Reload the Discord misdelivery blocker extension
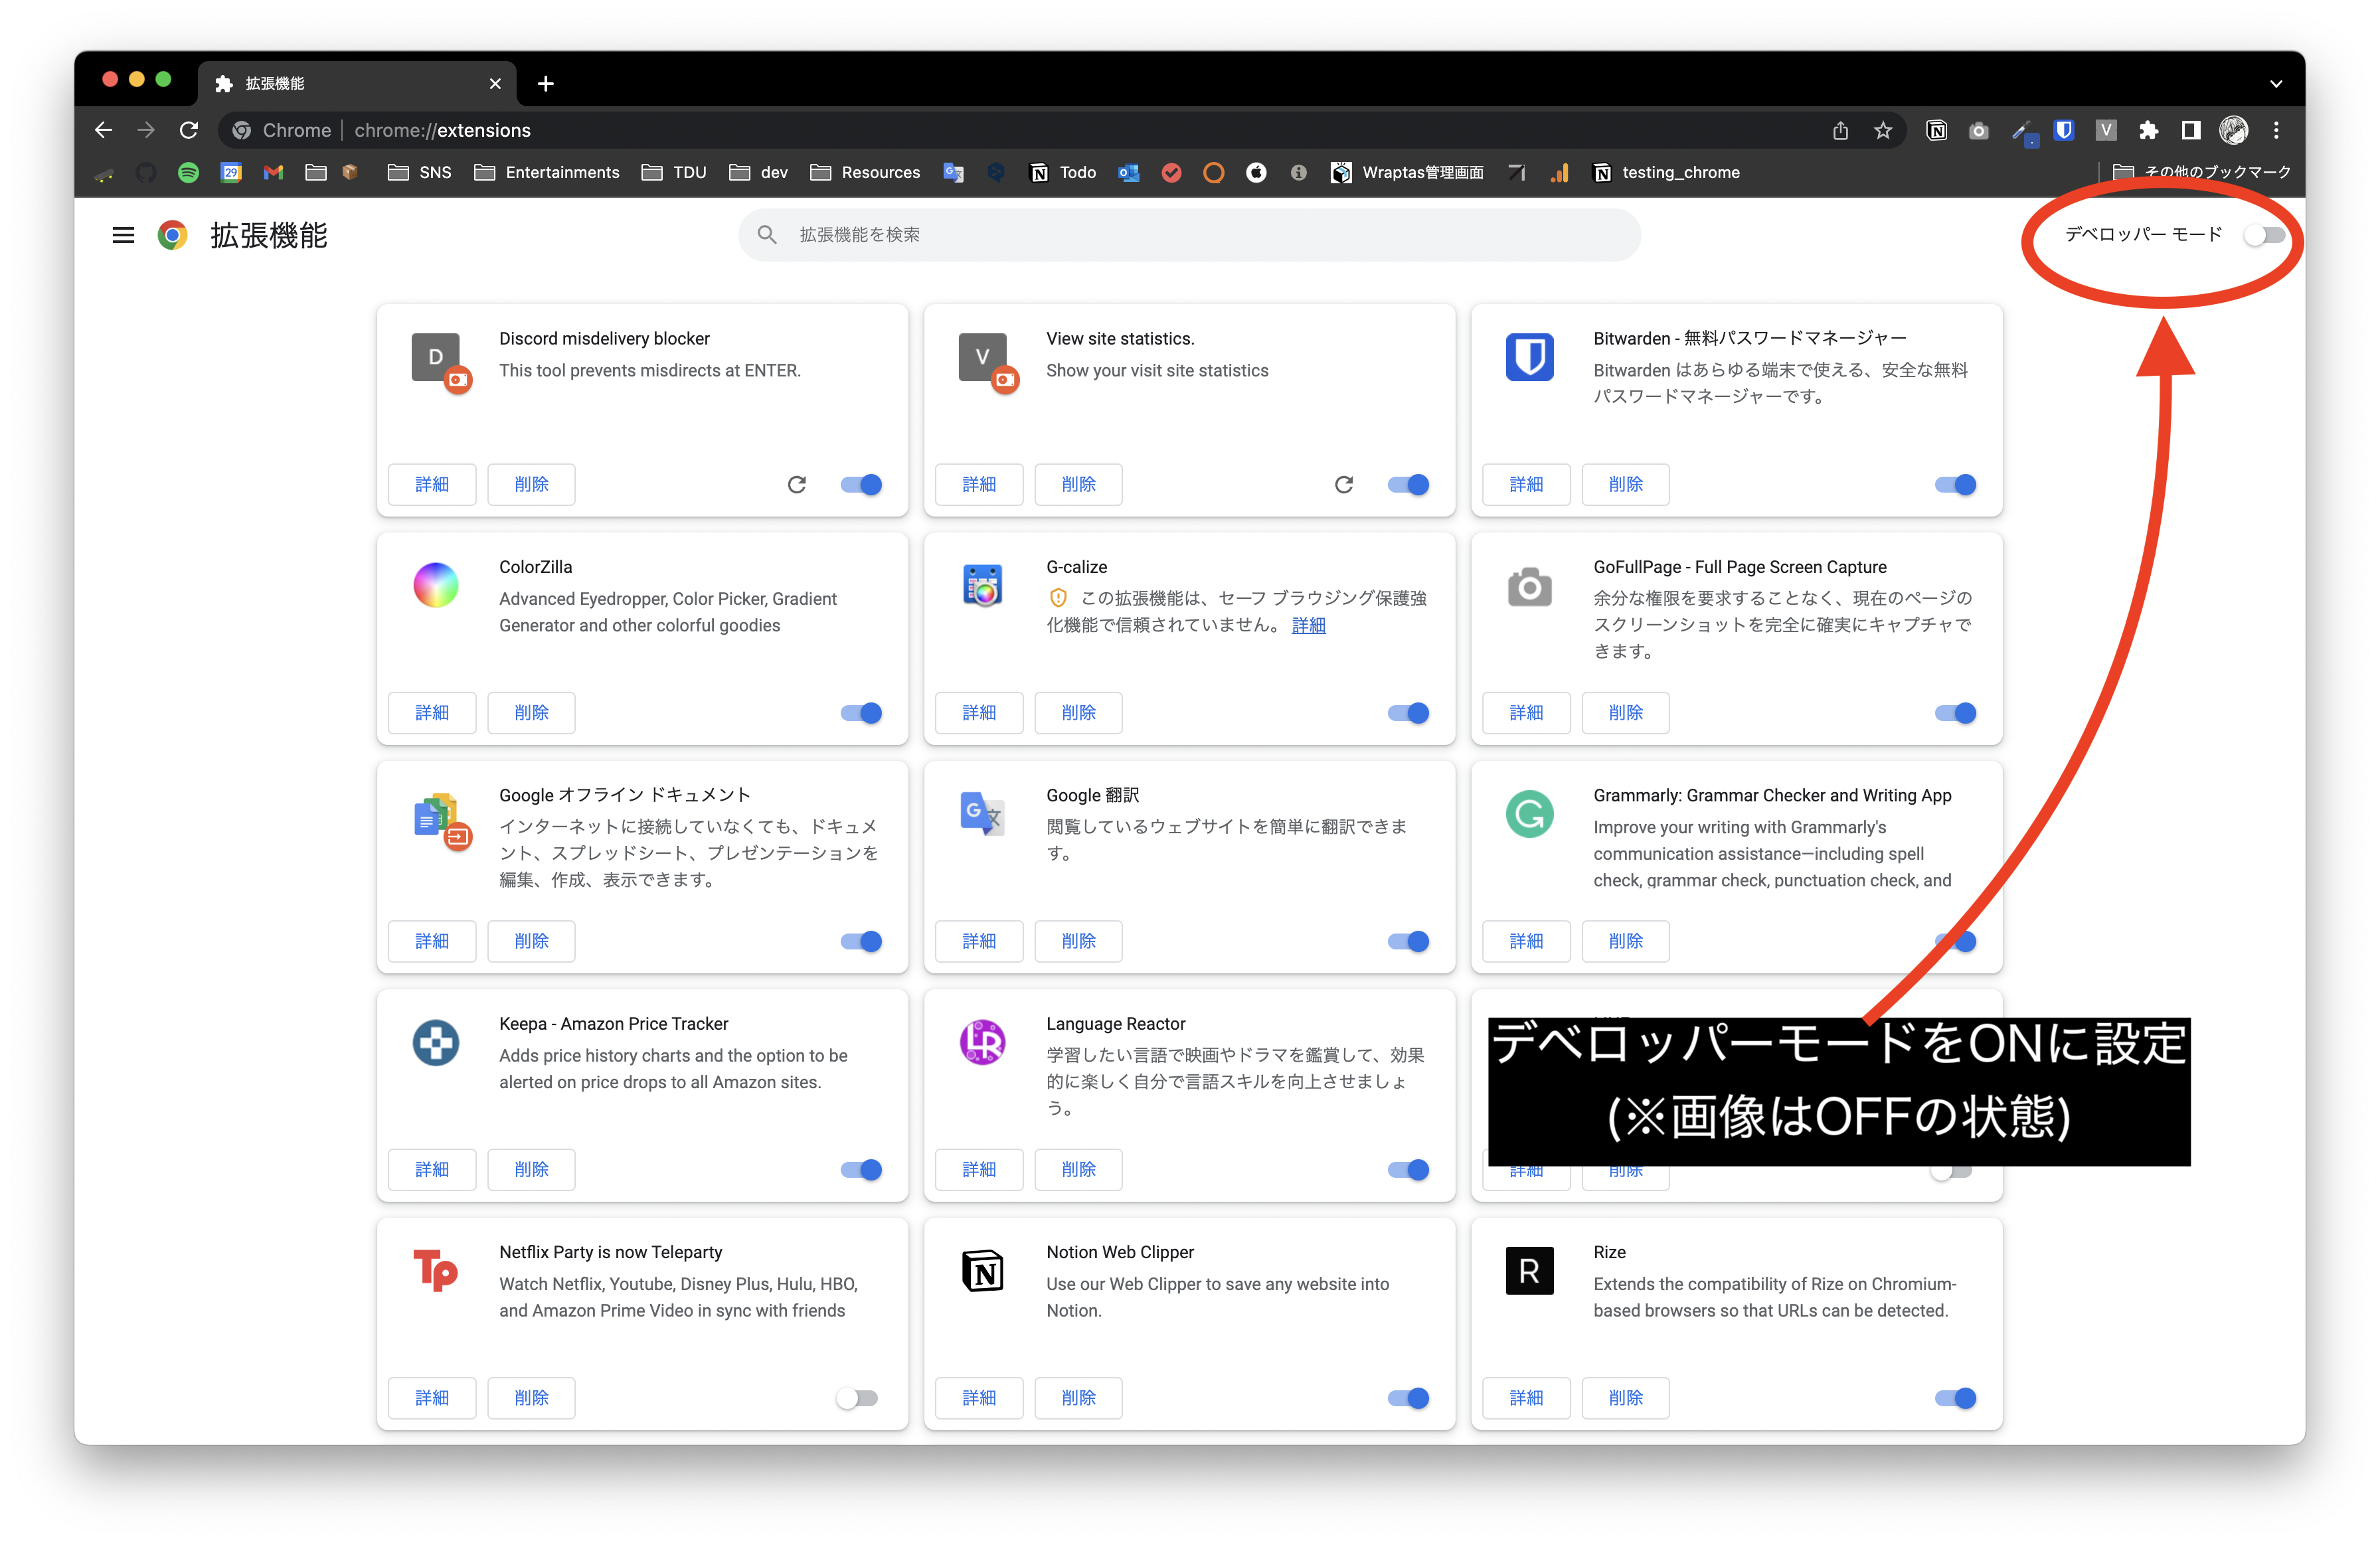Screen dimensions: 2380x1543 pyautogui.click(x=796, y=485)
